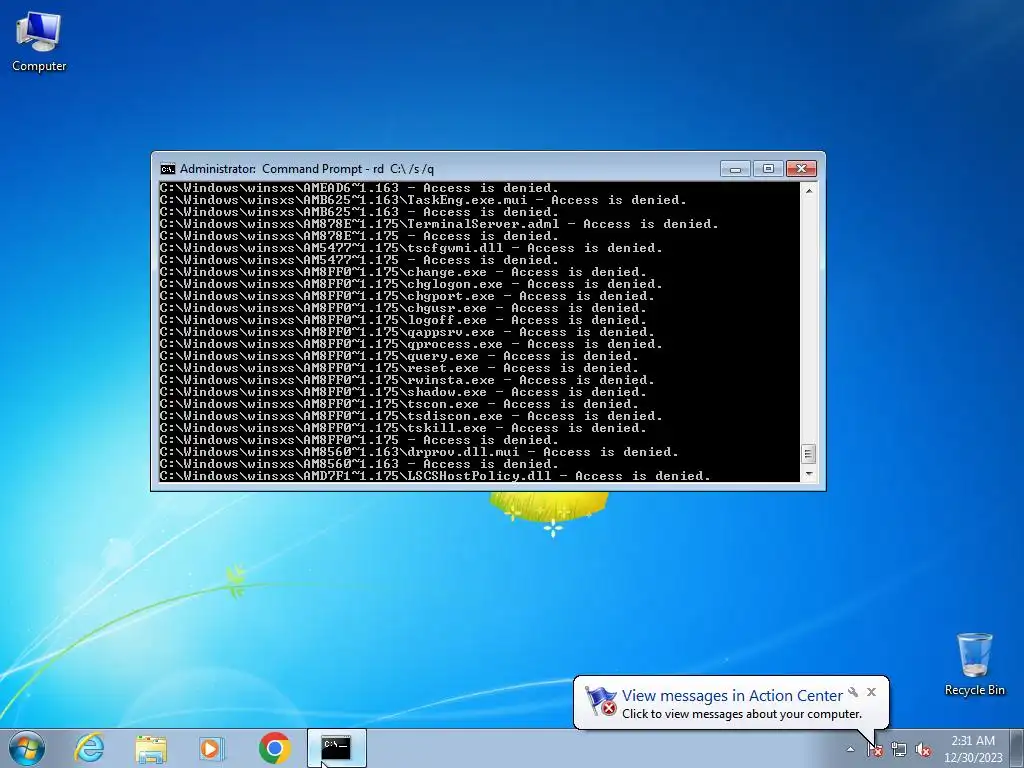Click the qprocess.exe access denied line
This screenshot has width=1024, height=768.
tap(411, 344)
